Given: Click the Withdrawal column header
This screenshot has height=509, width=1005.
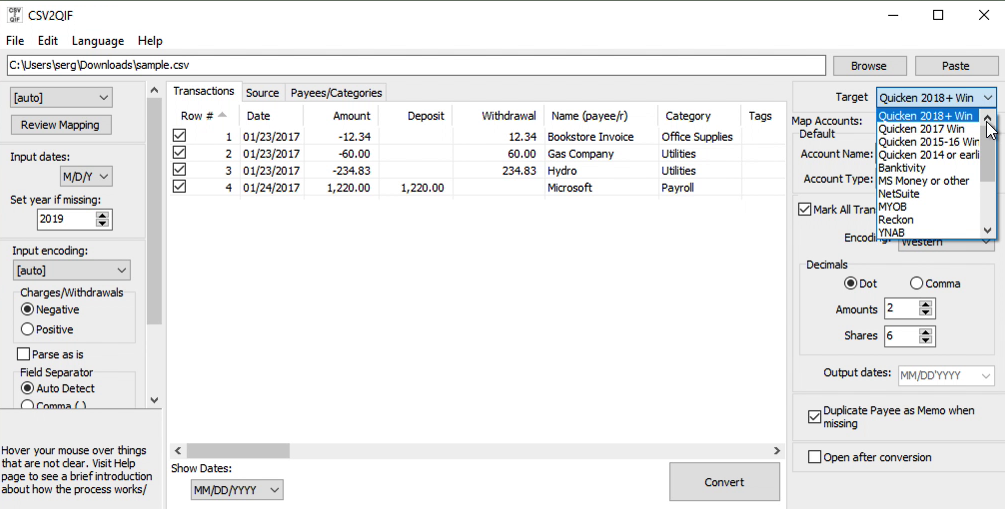Looking at the screenshot, I should click(x=498, y=115).
